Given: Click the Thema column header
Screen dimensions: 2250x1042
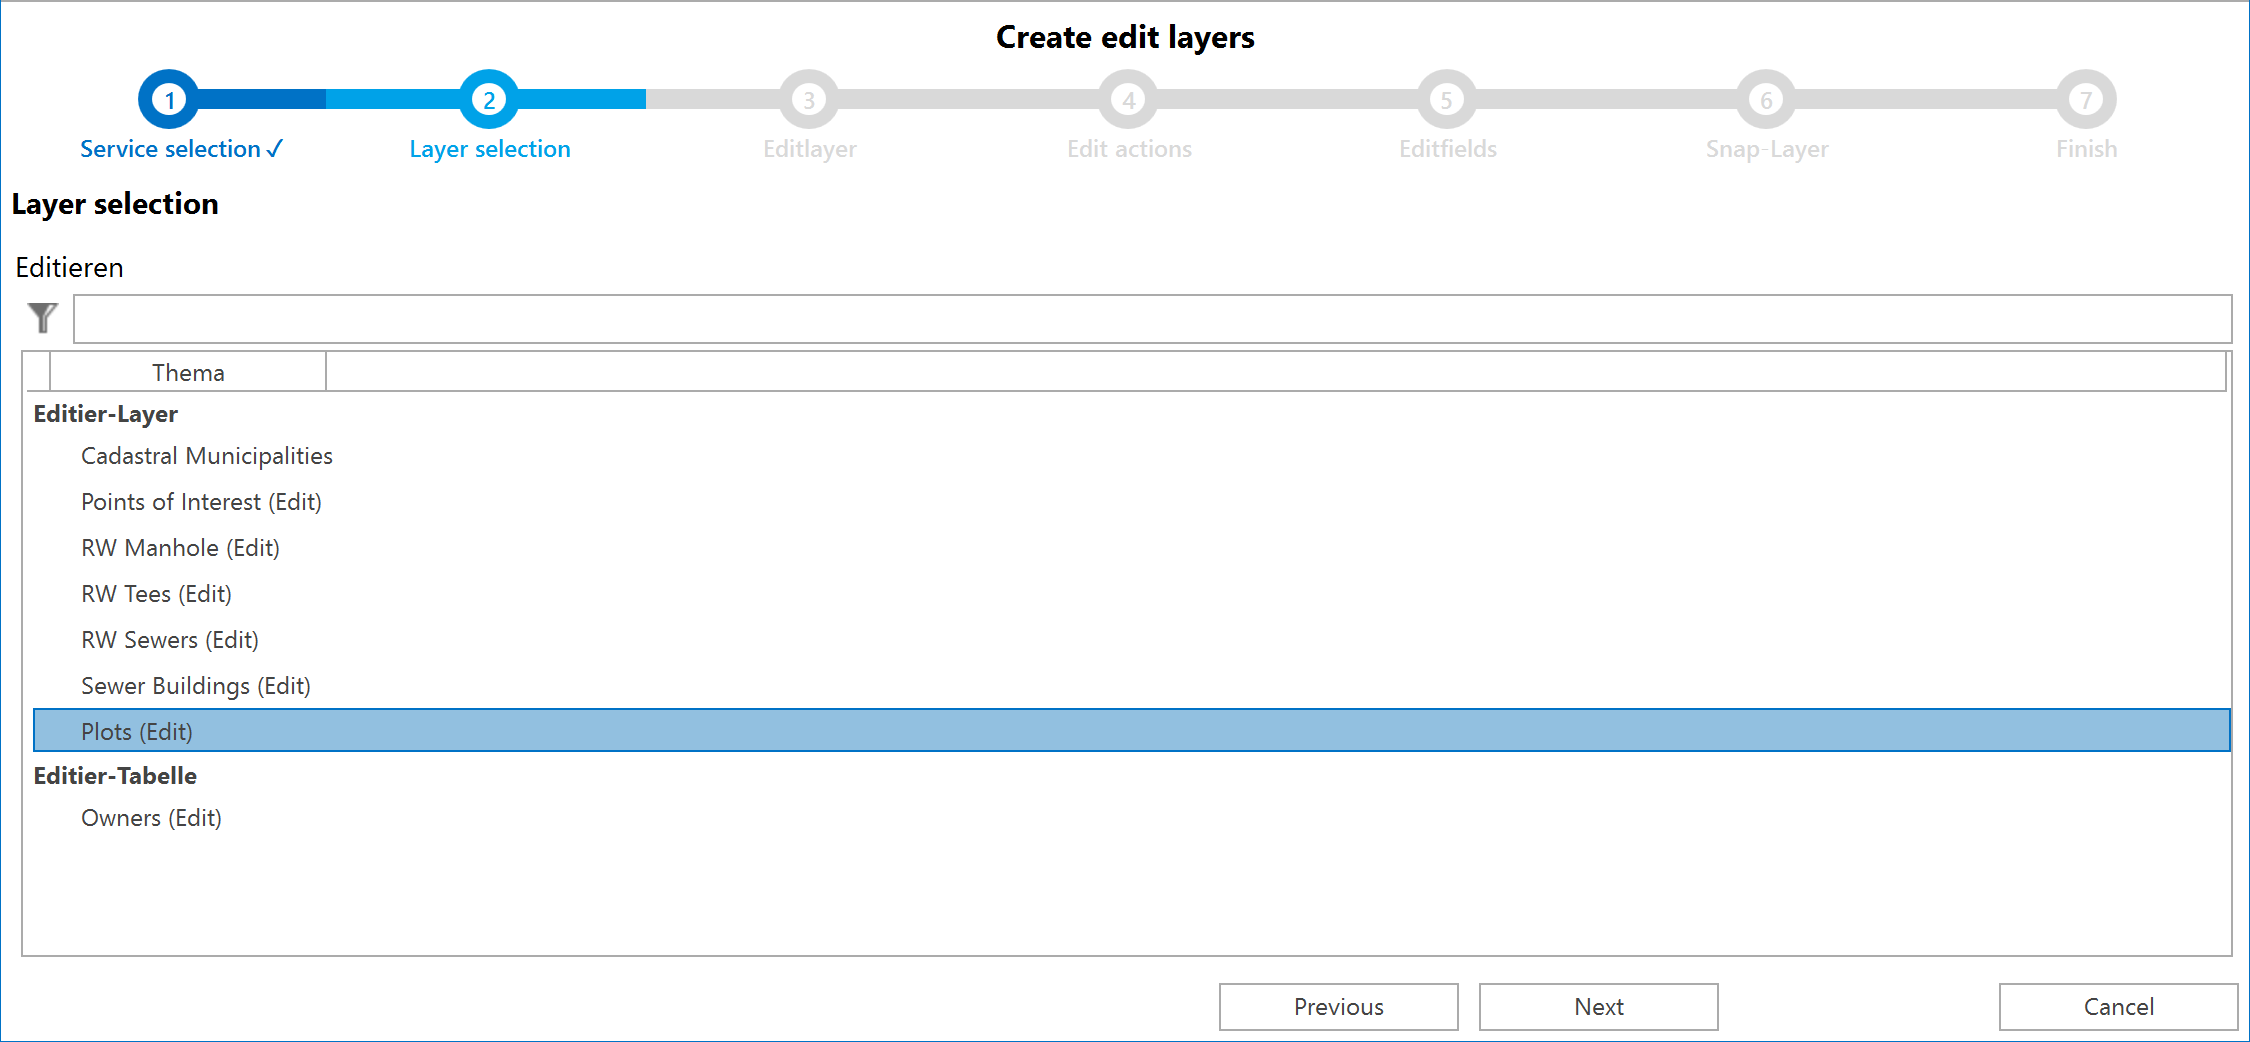Looking at the screenshot, I should pyautogui.click(x=188, y=371).
